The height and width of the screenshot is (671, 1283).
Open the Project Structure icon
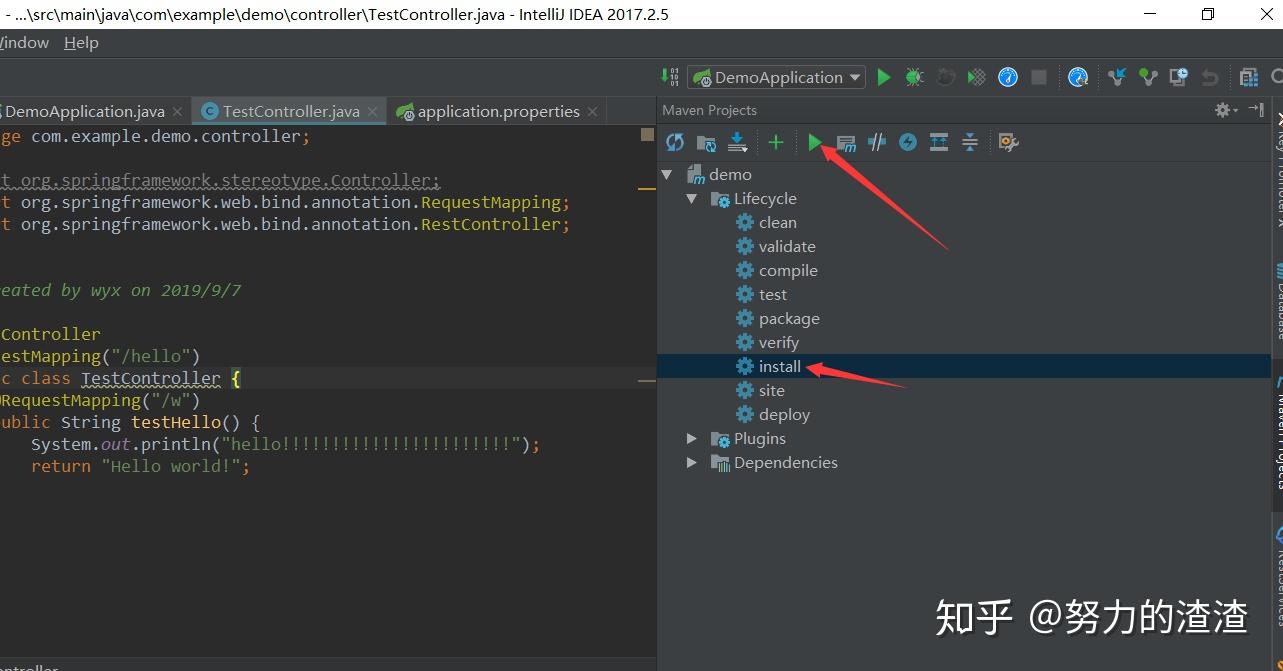click(1248, 77)
